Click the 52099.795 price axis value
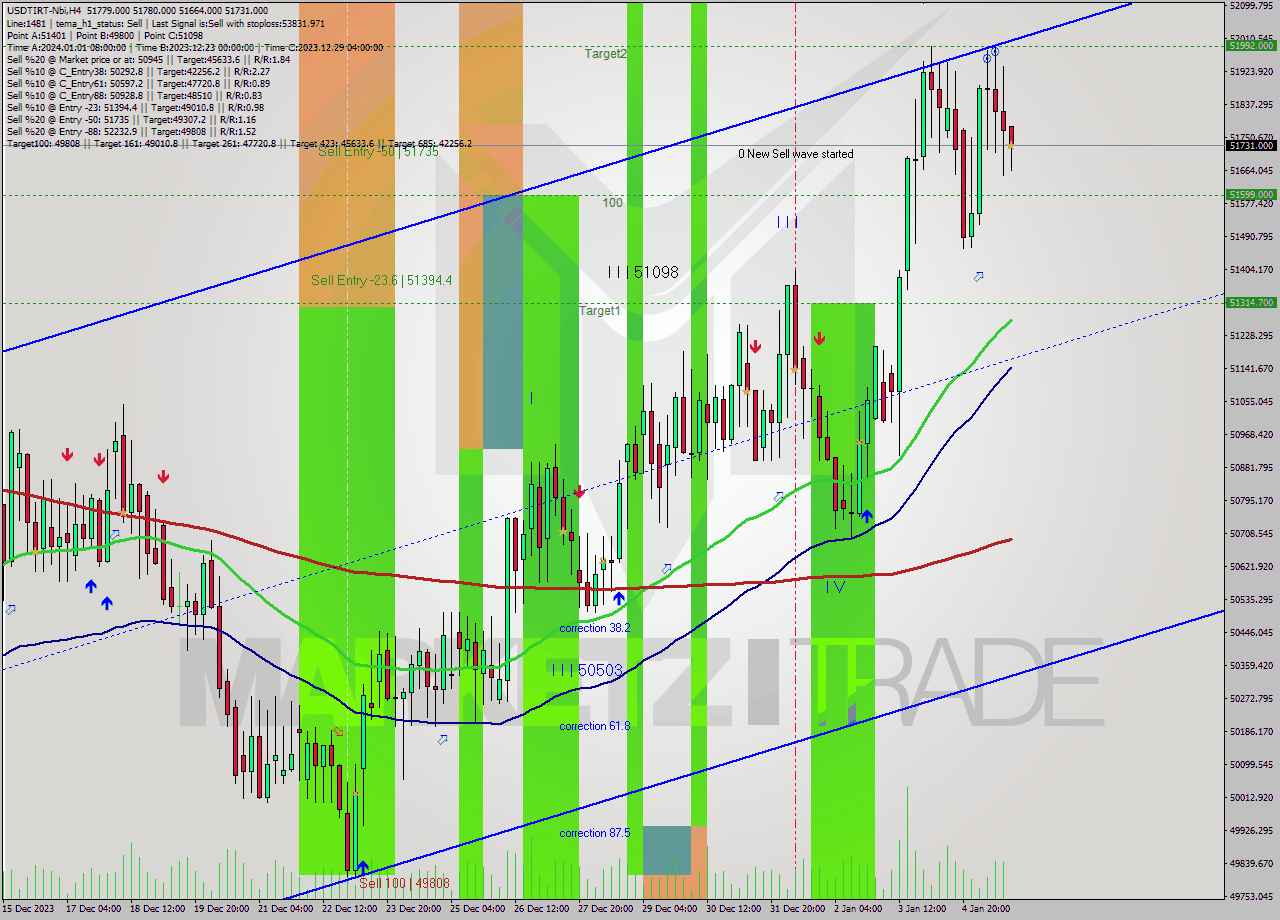 tap(1252, 5)
